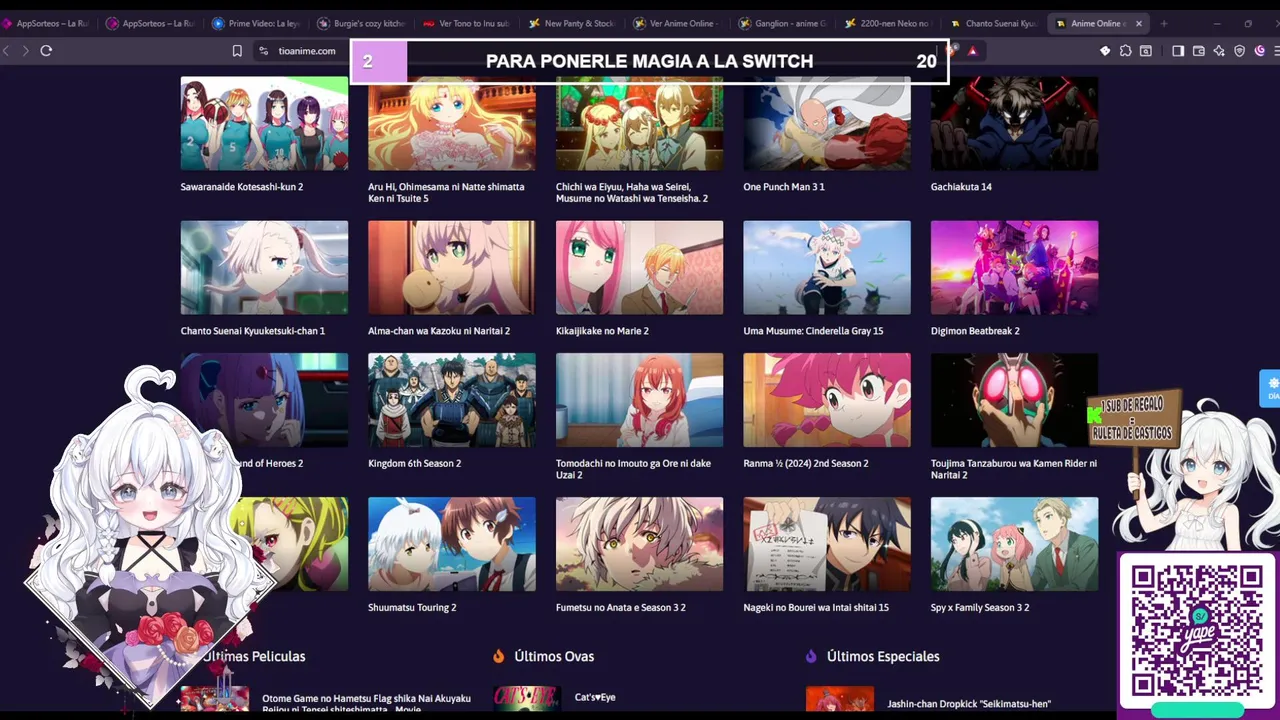Click the flame icon beside Últimos Ovas

(499, 656)
